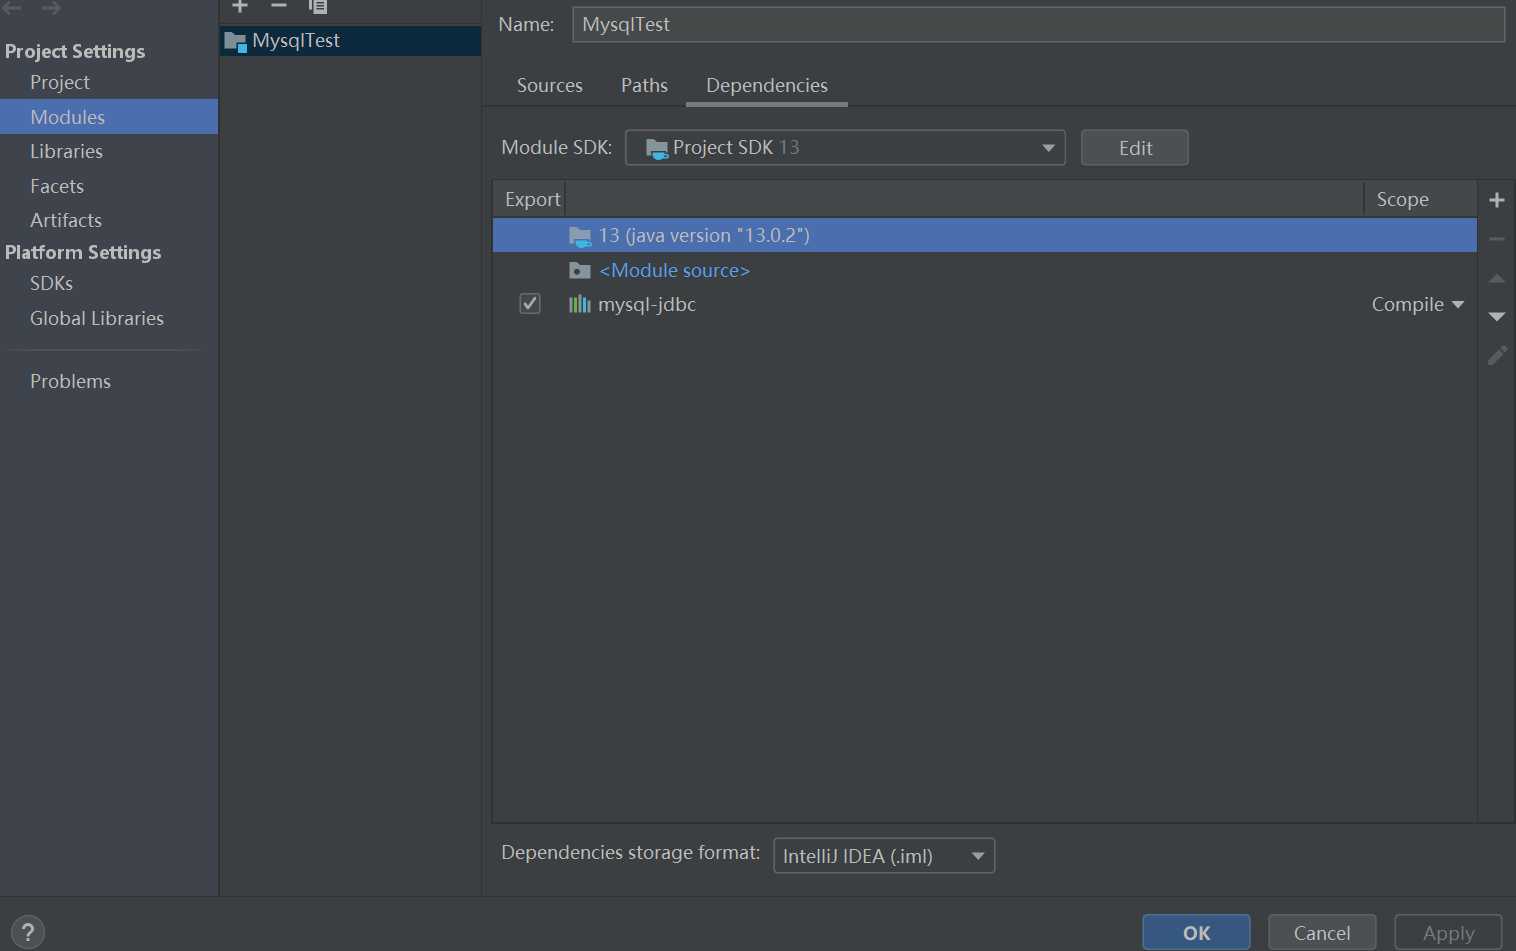Confirm with the OK button
Image resolution: width=1516 pixels, height=951 pixels.
(x=1196, y=932)
